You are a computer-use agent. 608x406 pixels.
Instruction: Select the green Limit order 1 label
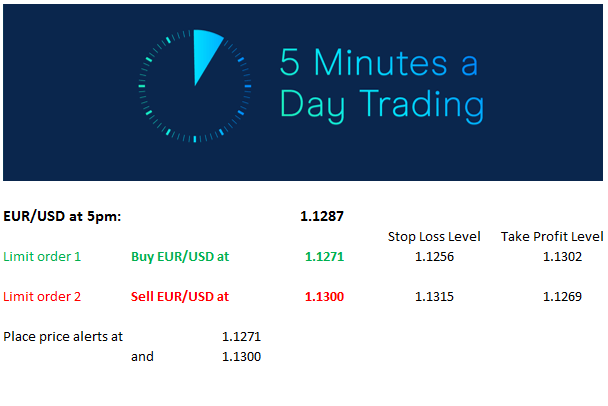pos(42,257)
